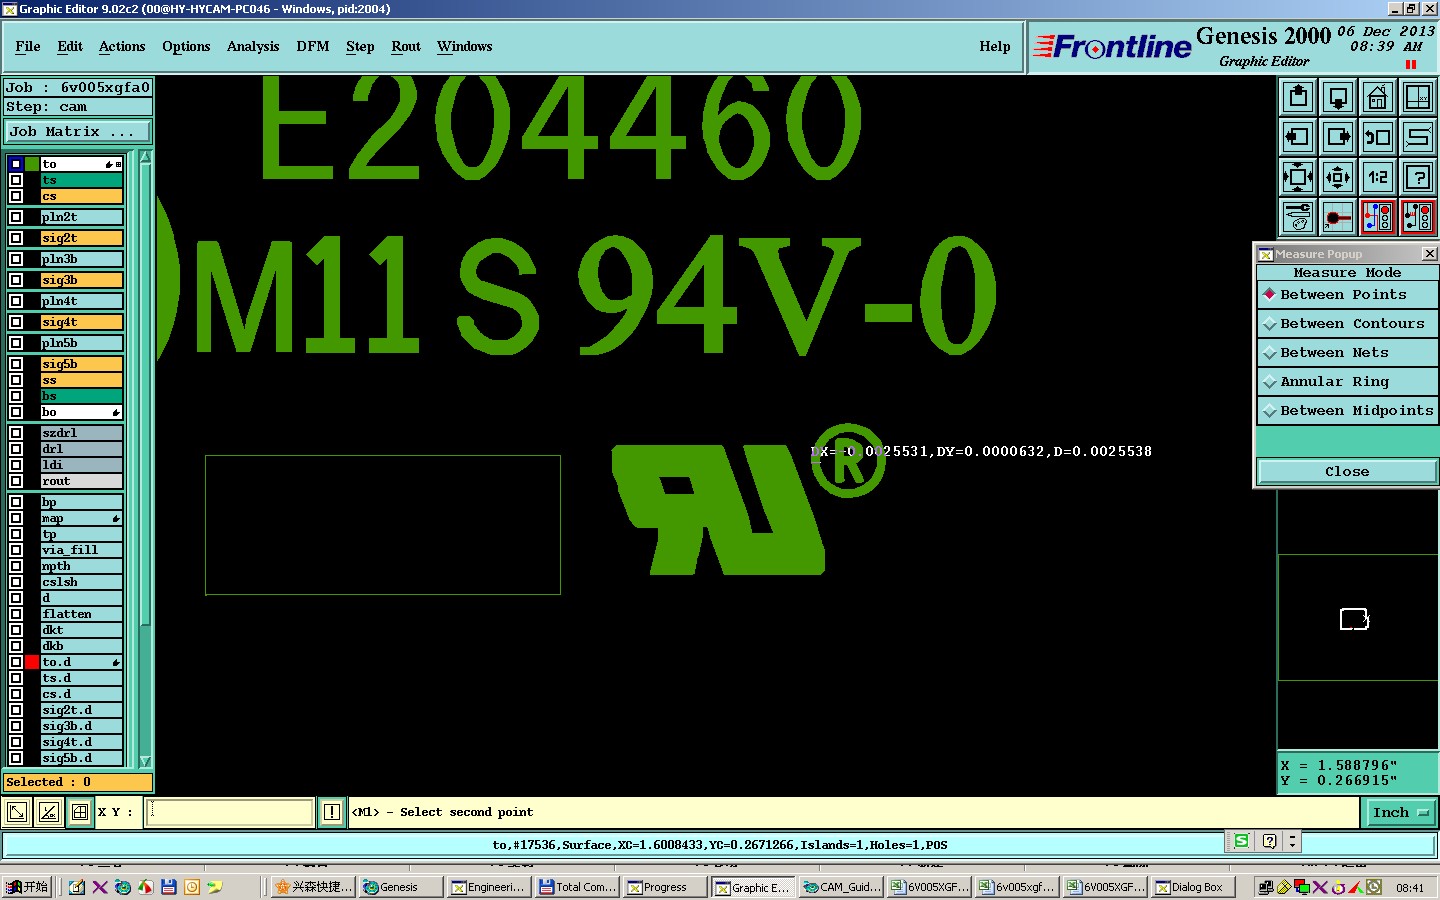Open the Options menu
Viewport: 1440px width, 900px height.
(186, 46)
